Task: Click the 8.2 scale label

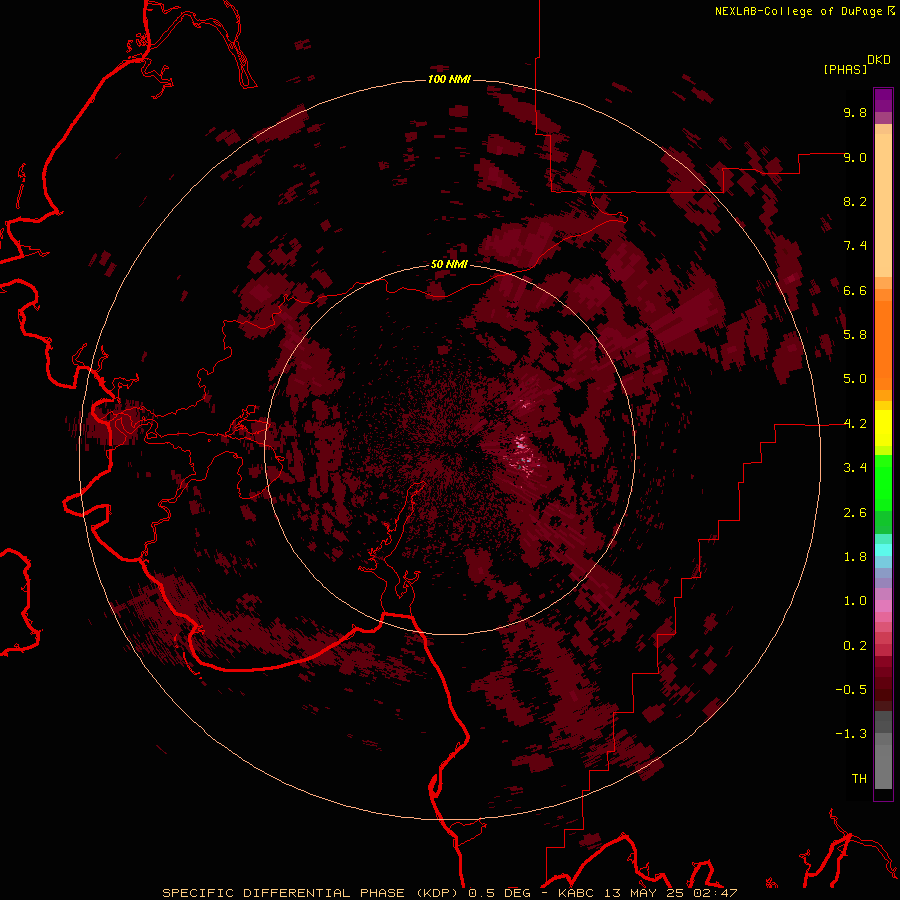Action: coord(855,201)
